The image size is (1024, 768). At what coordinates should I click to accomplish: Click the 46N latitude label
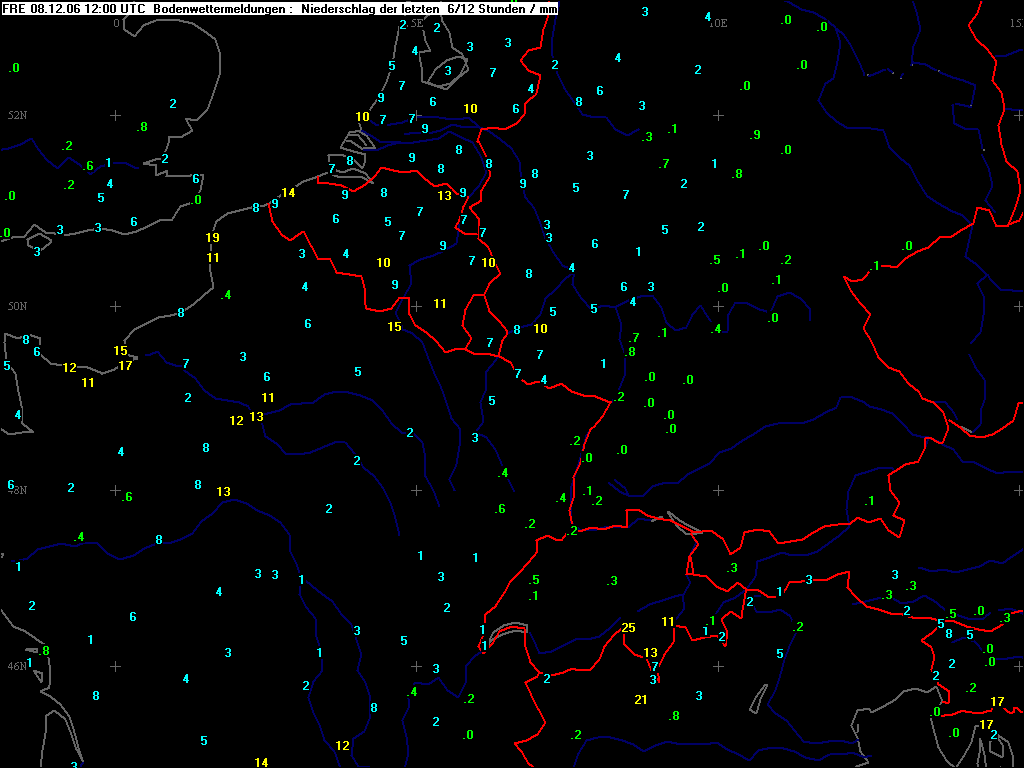tap(17, 666)
